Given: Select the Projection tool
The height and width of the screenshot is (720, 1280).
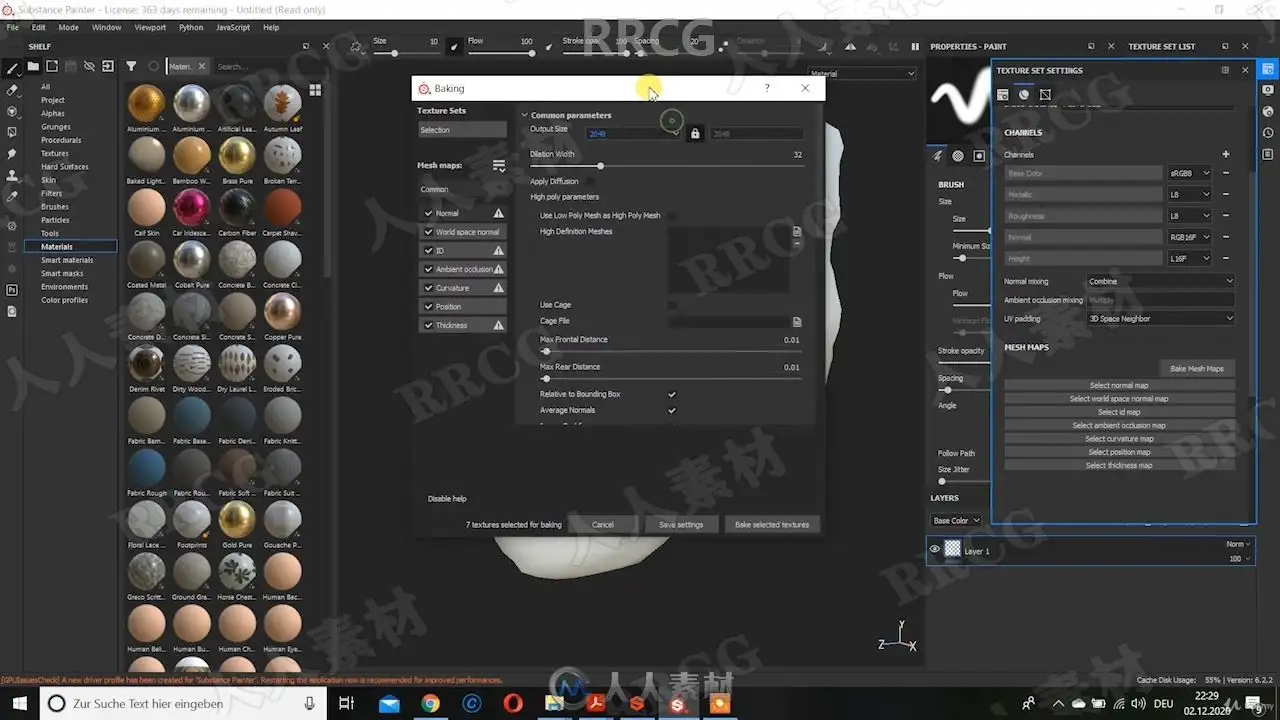Looking at the screenshot, I should click(12, 111).
